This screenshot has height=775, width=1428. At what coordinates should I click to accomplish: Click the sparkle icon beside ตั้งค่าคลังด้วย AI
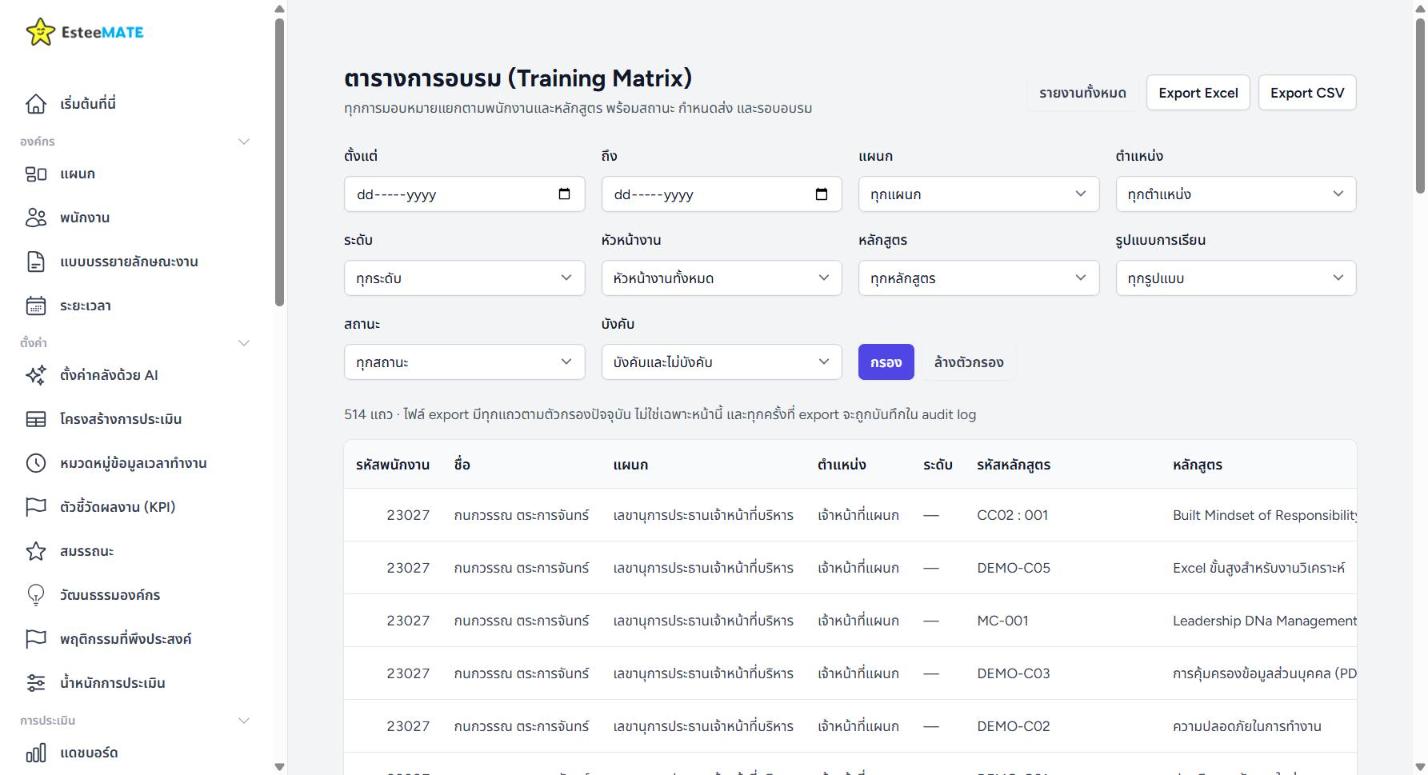point(36,375)
